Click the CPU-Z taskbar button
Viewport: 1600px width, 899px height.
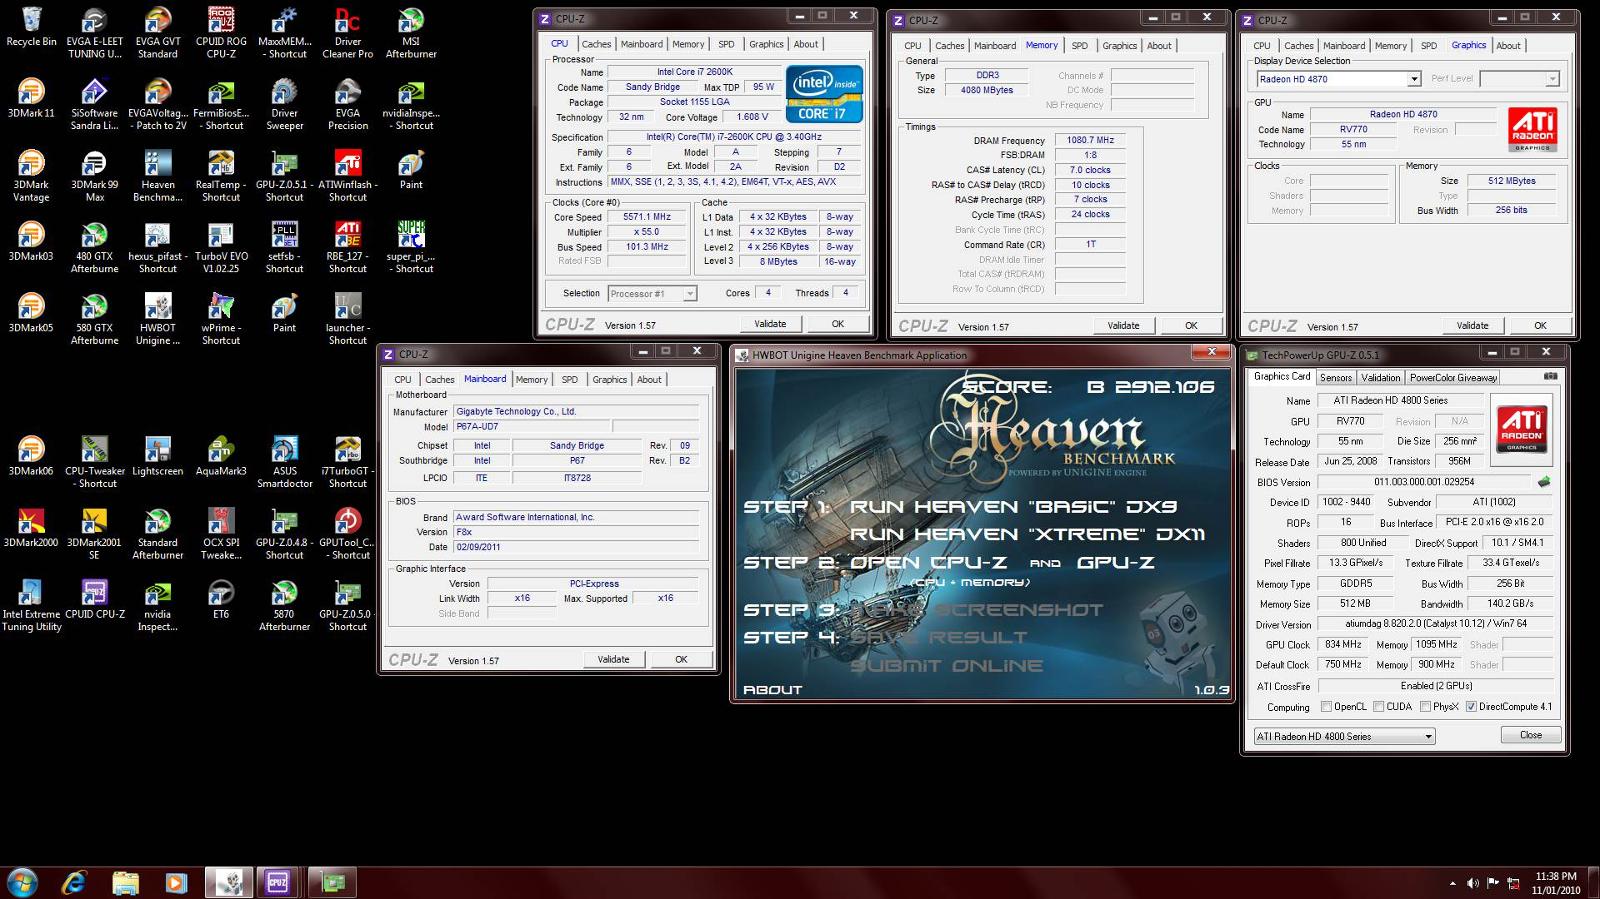278,883
